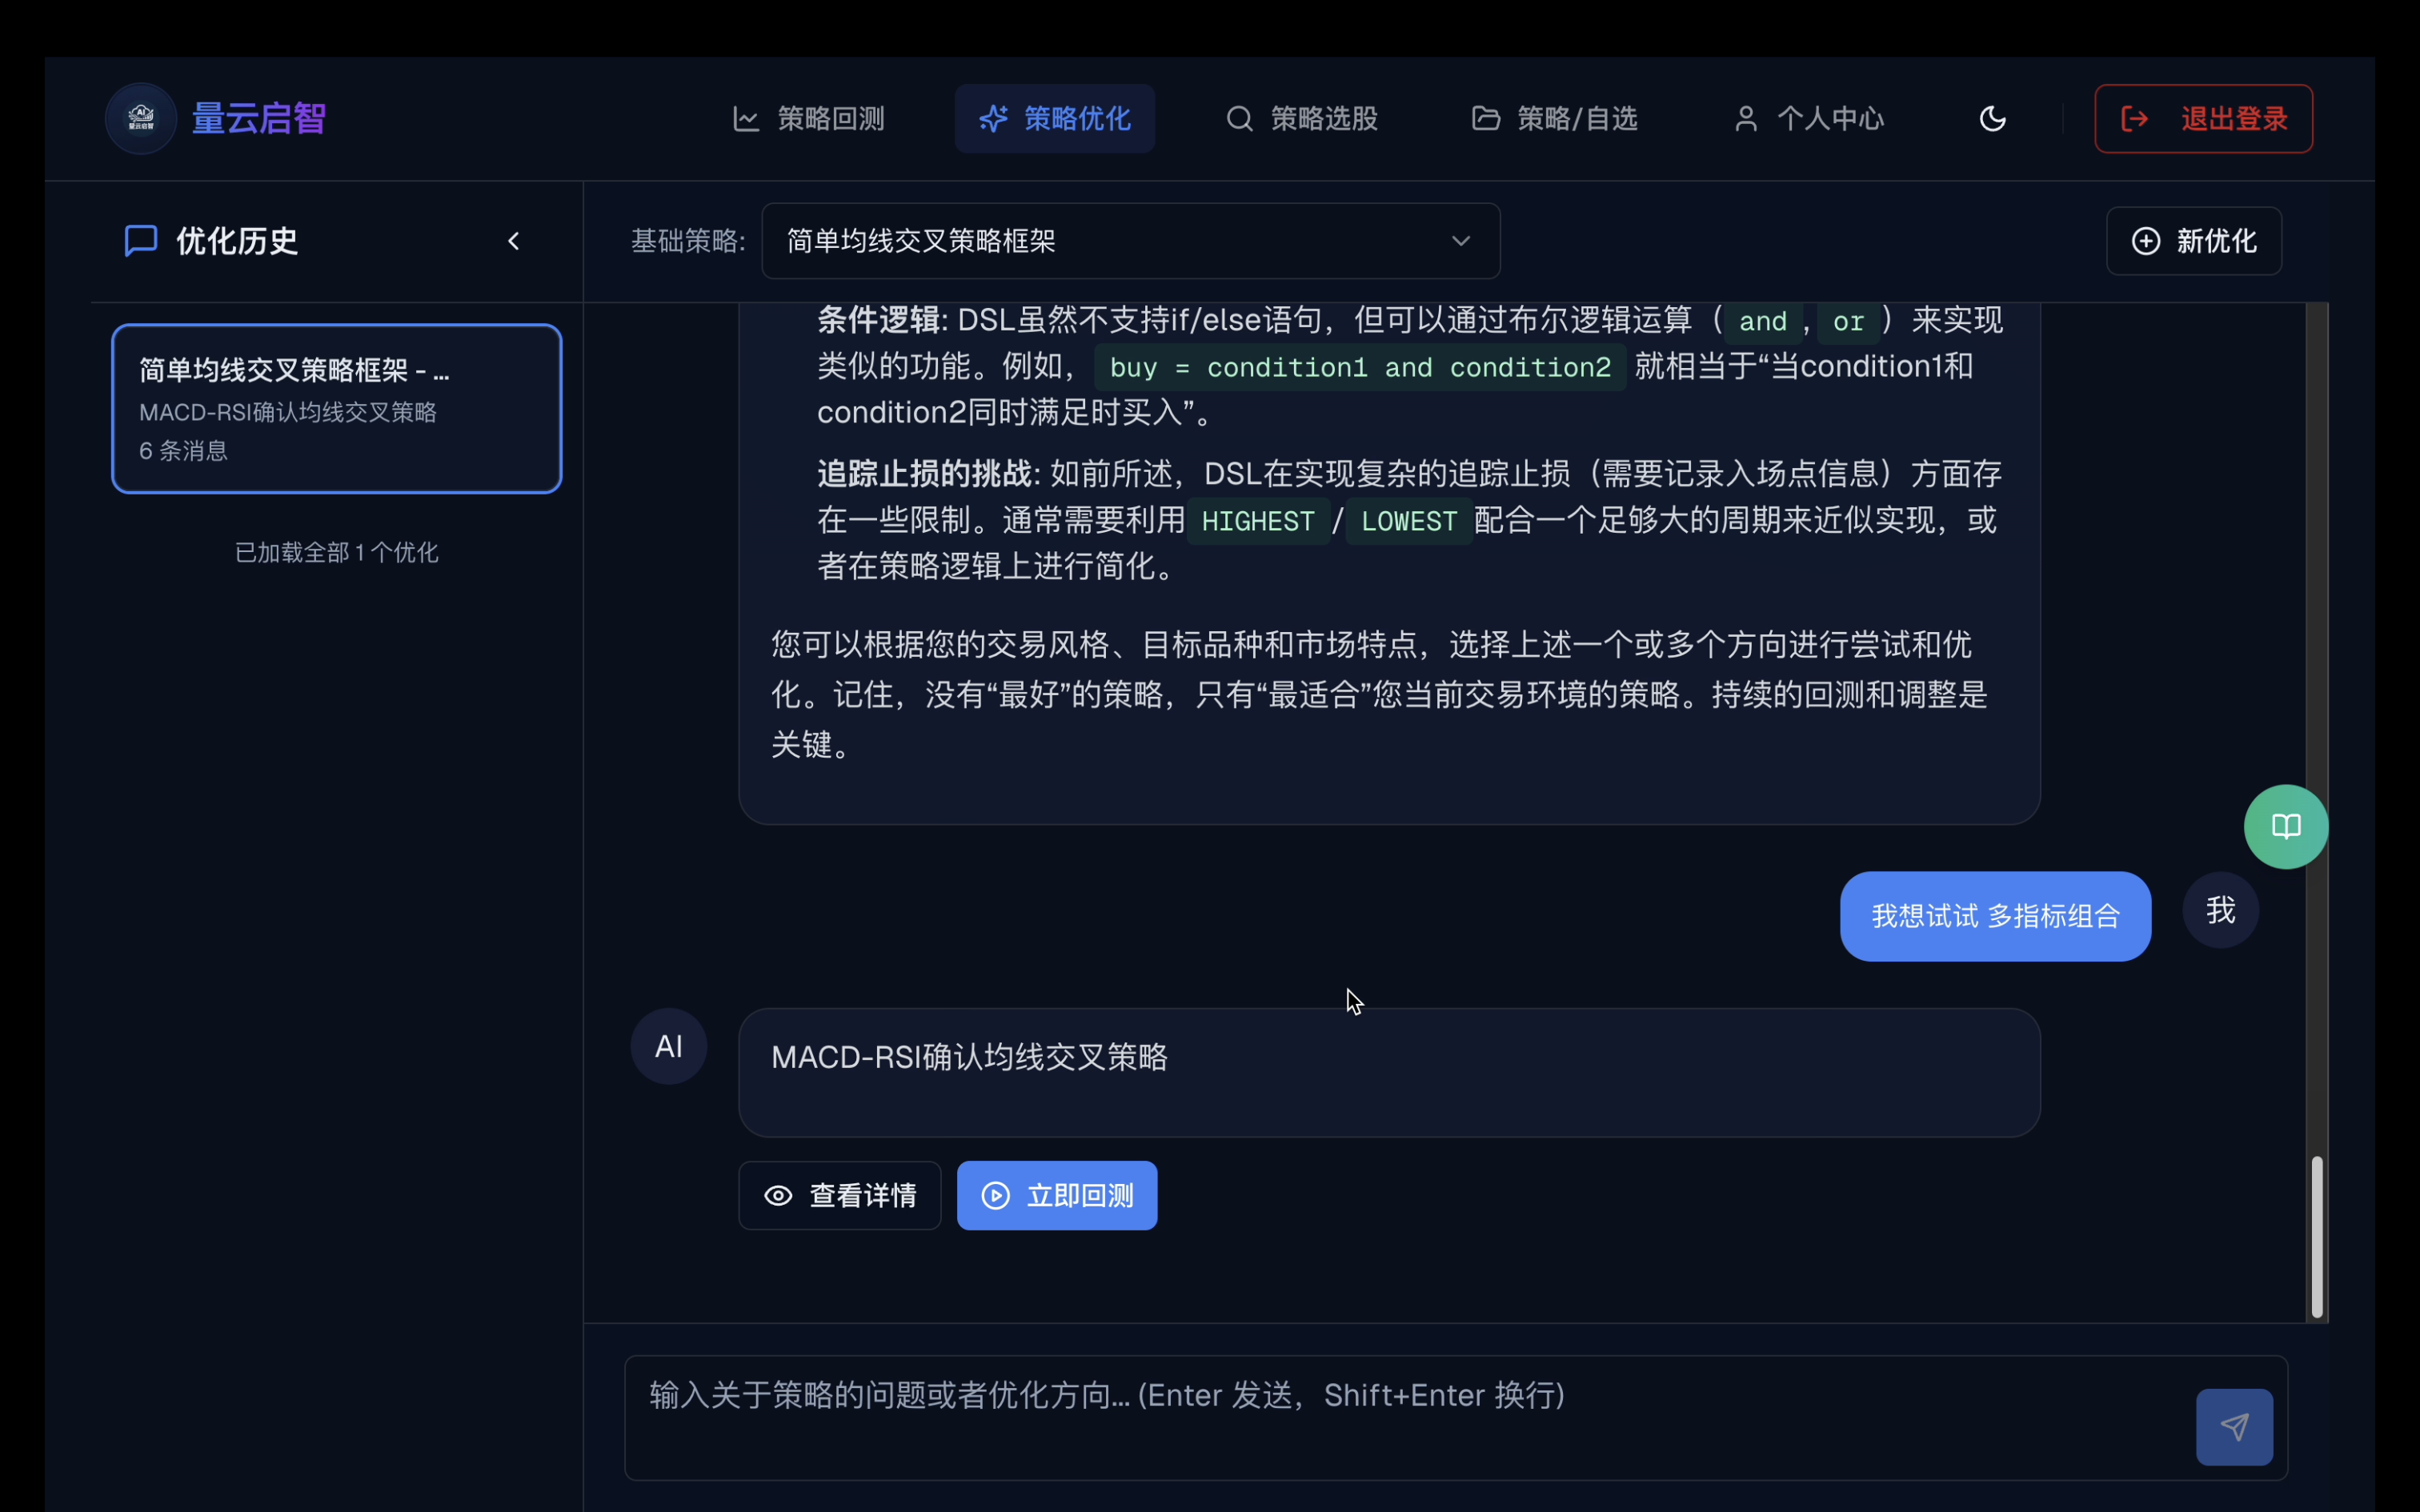Click the sparkle icon on 策略优化
This screenshot has width=2420, height=1512.
pyautogui.click(x=992, y=119)
